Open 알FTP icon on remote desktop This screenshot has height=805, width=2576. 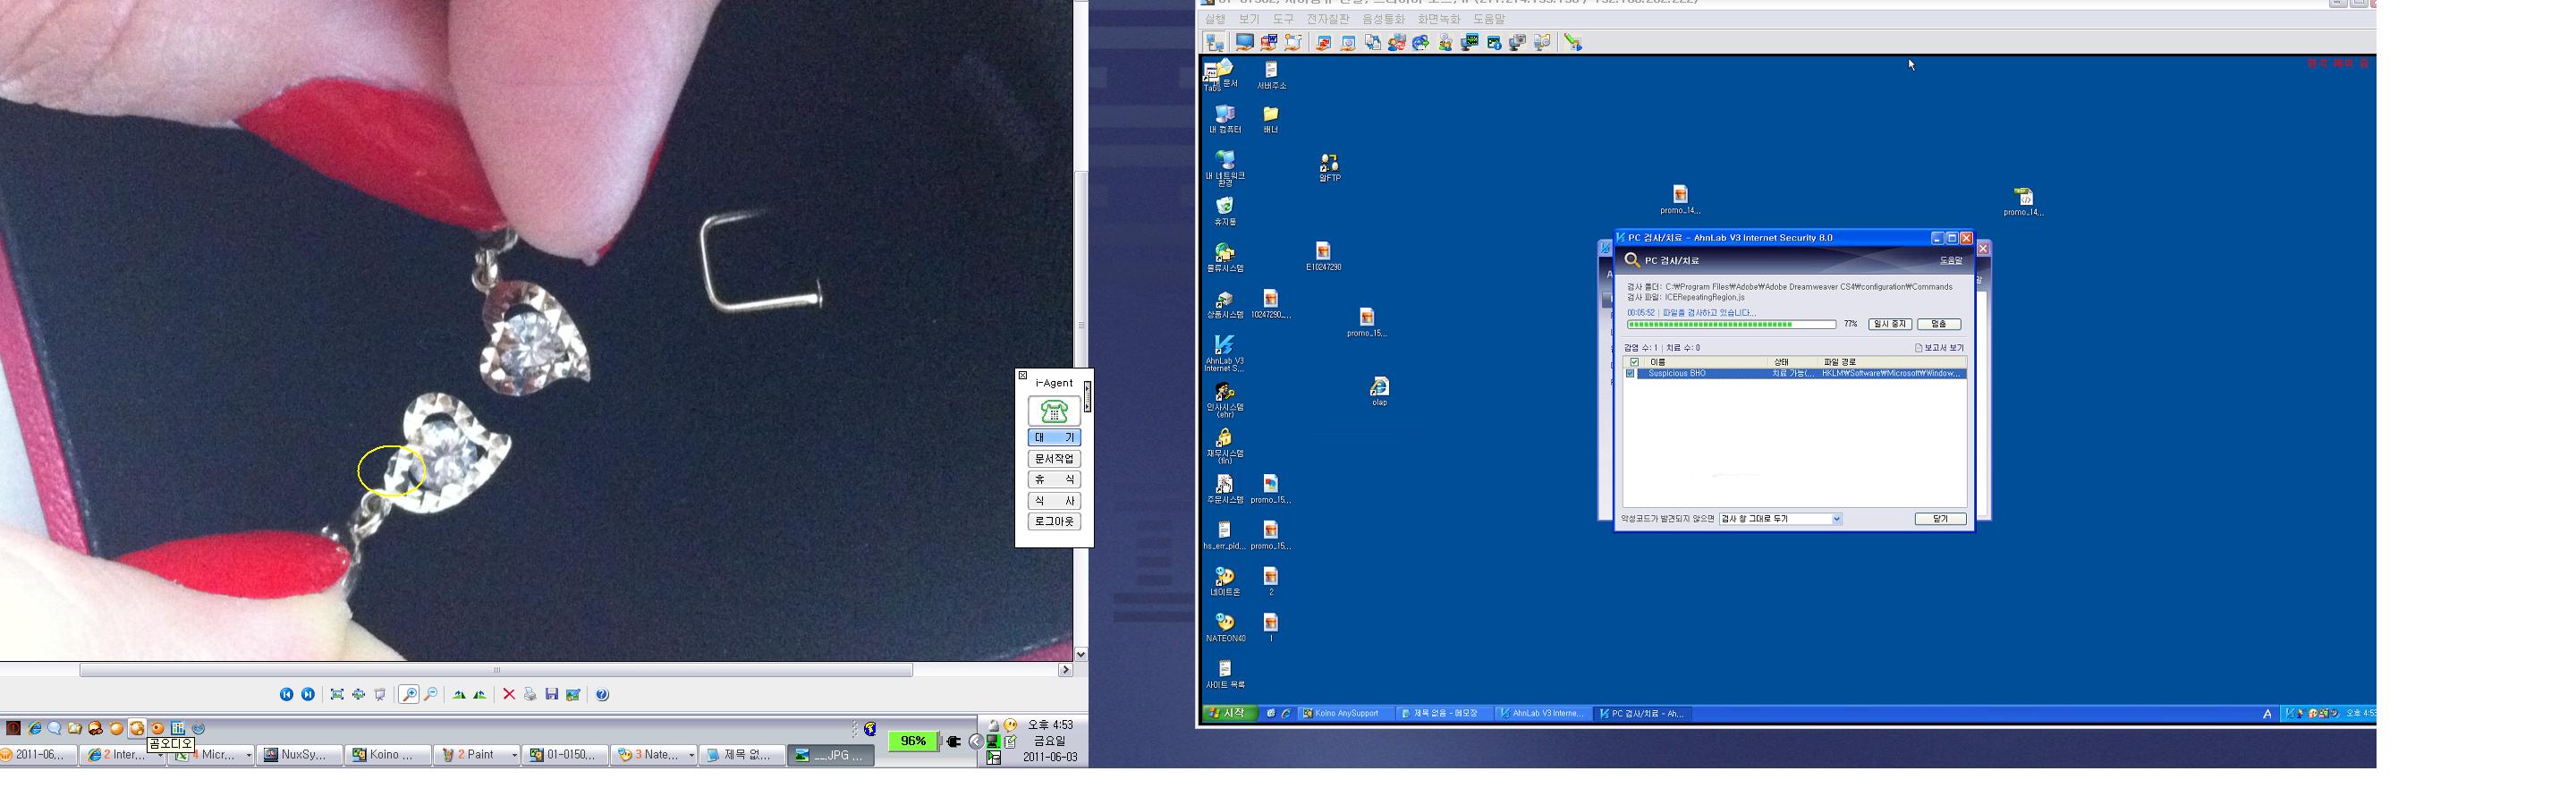(1329, 167)
